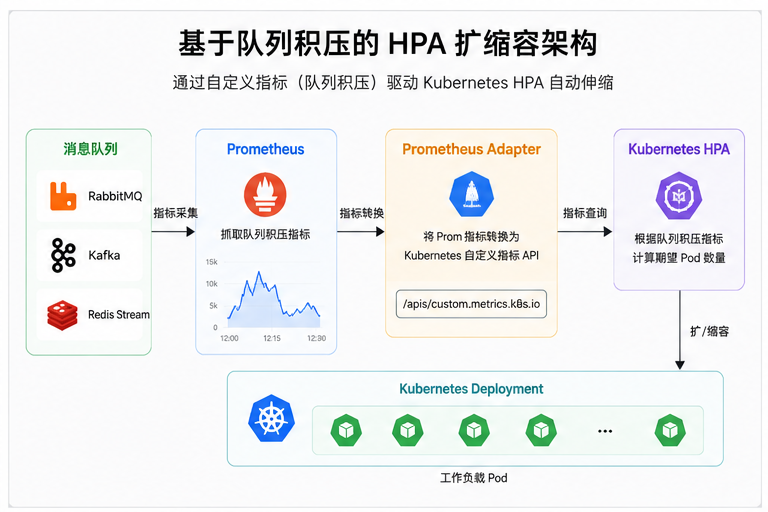Click the blue Kubernetes helm wheel icon

click(271, 418)
